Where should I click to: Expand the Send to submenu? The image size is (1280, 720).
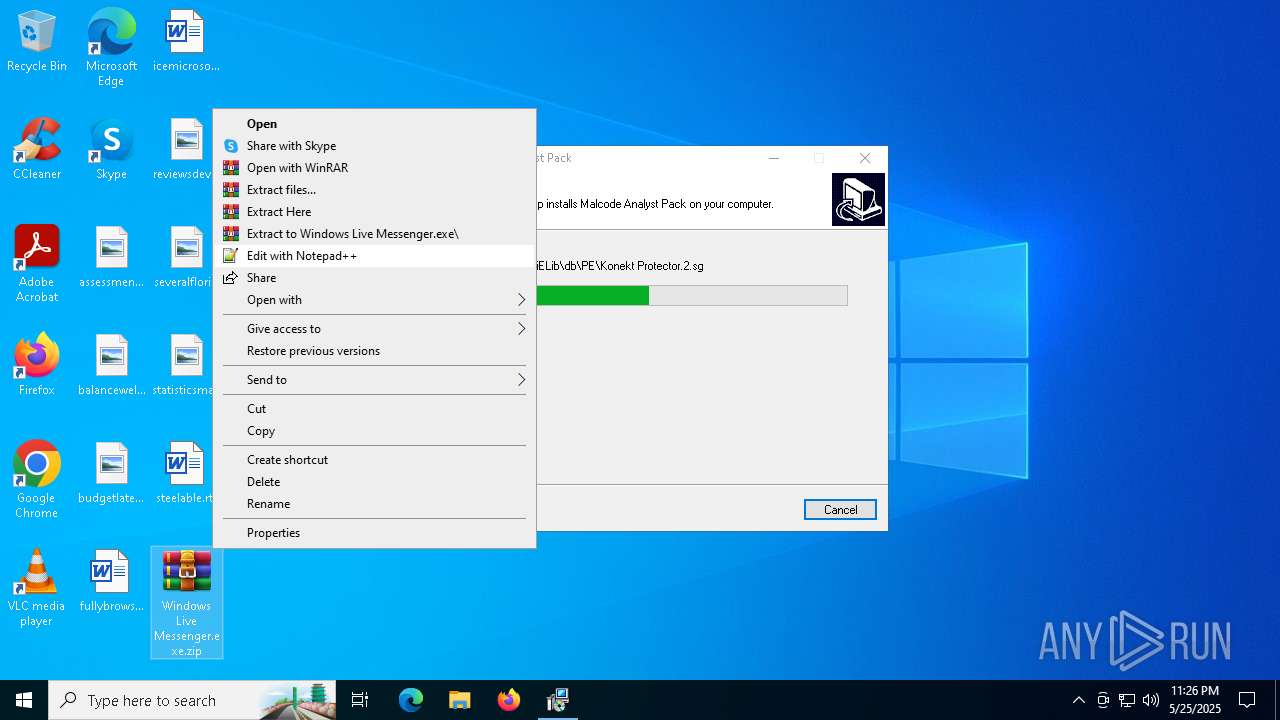(375, 380)
